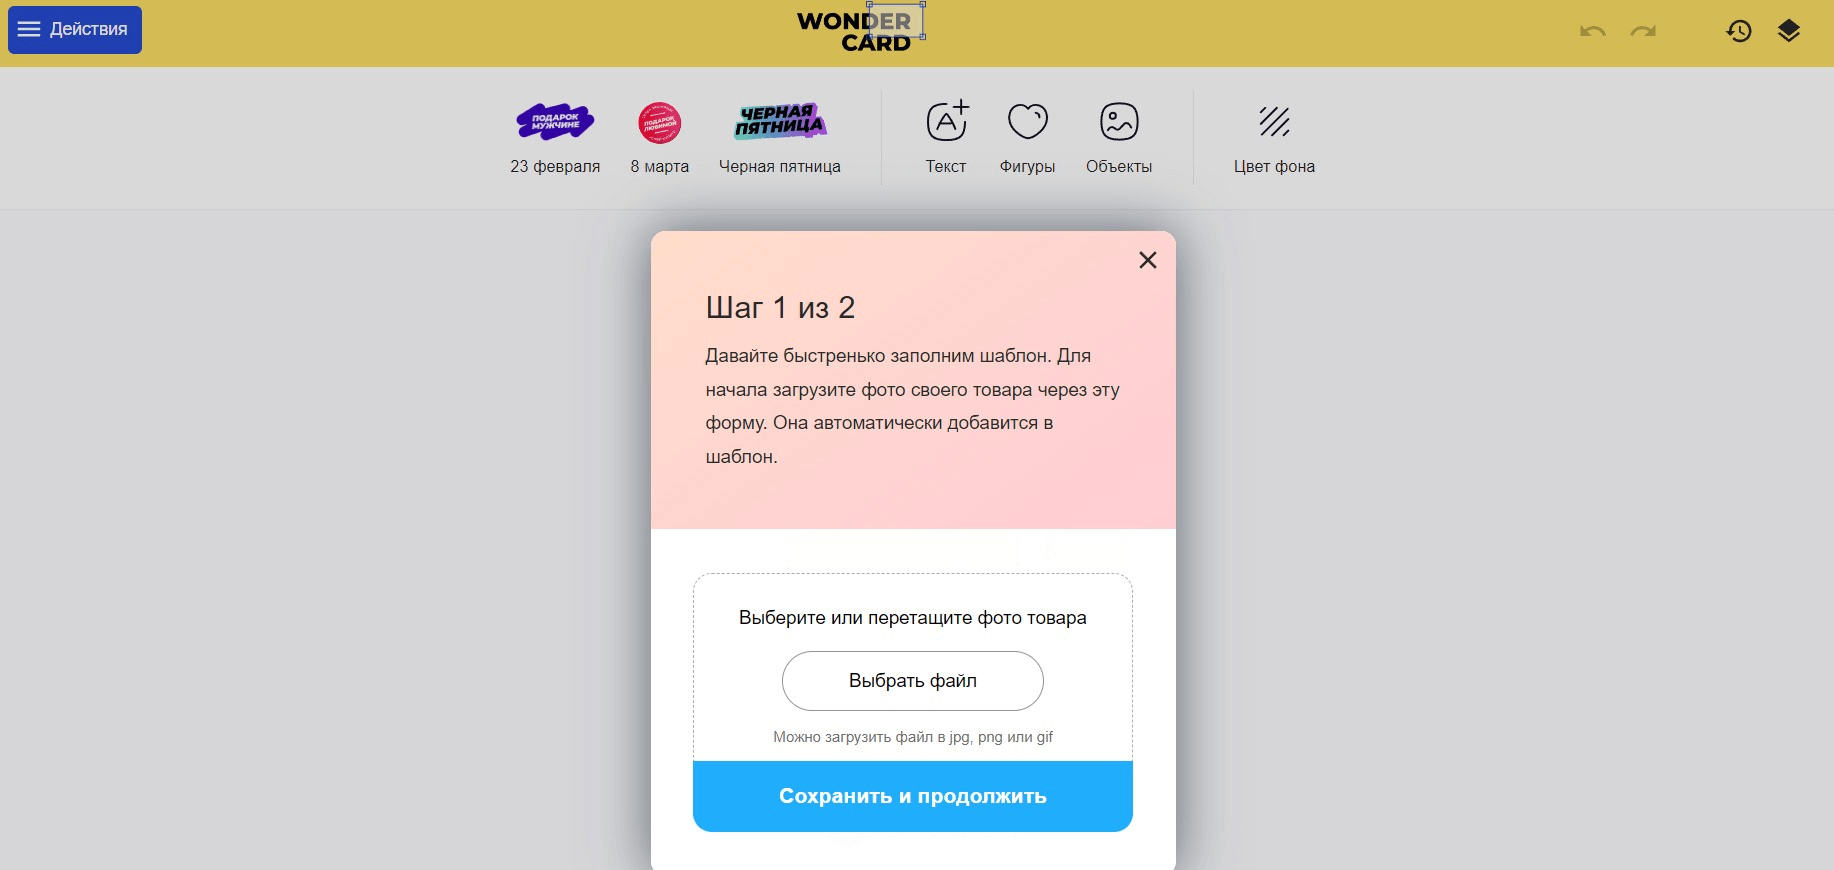Click the Выбрать файл button
This screenshot has width=1834, height=870.
coord(913,681)
